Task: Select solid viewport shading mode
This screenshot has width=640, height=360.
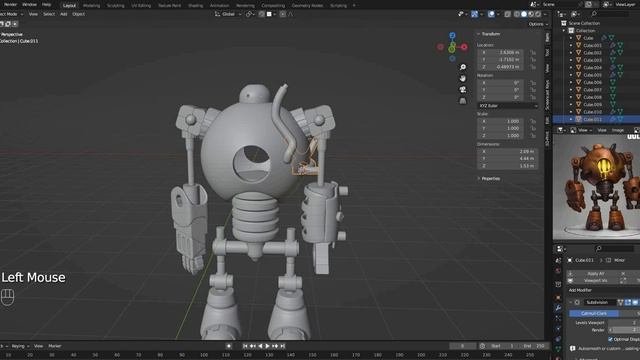Action: [x=524, y=14]
